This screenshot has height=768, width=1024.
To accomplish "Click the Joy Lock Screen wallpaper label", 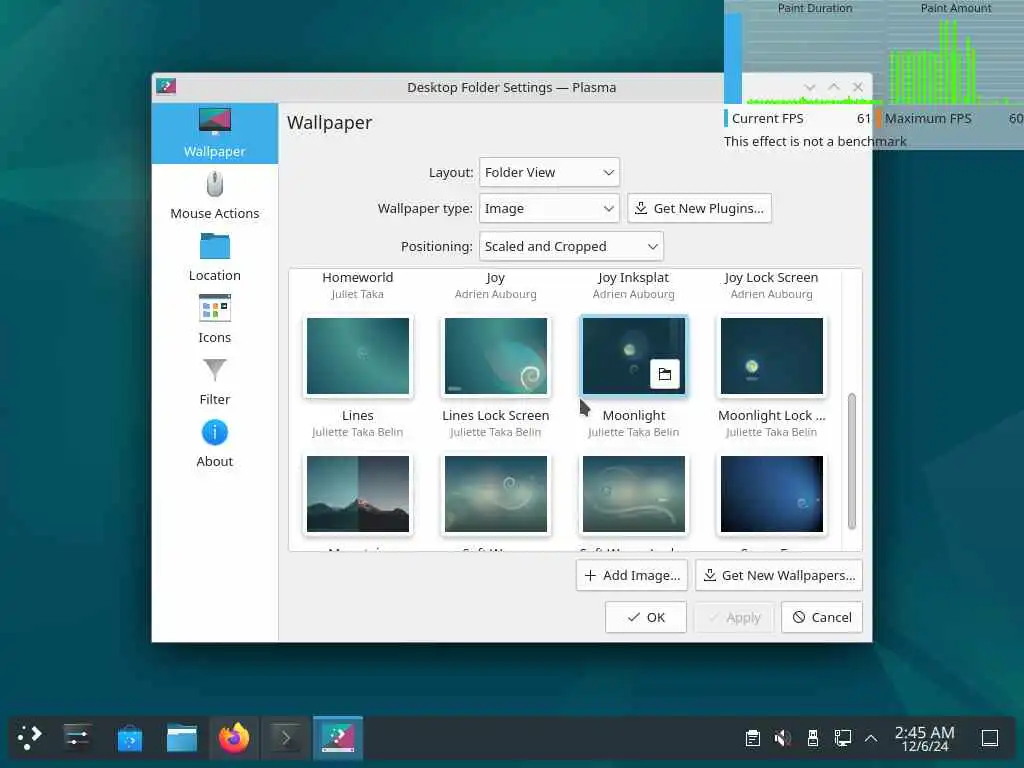I will click(x=771, y=278).
